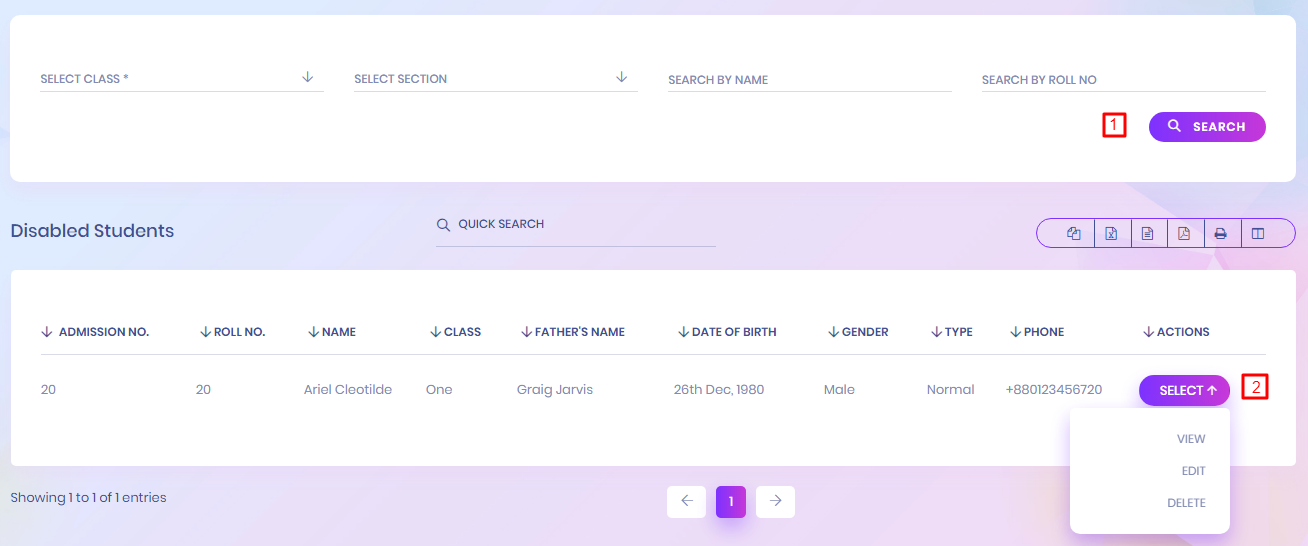Go to the next page arrow
This screenshot has width=1308, height=546.
pos(775,501)
